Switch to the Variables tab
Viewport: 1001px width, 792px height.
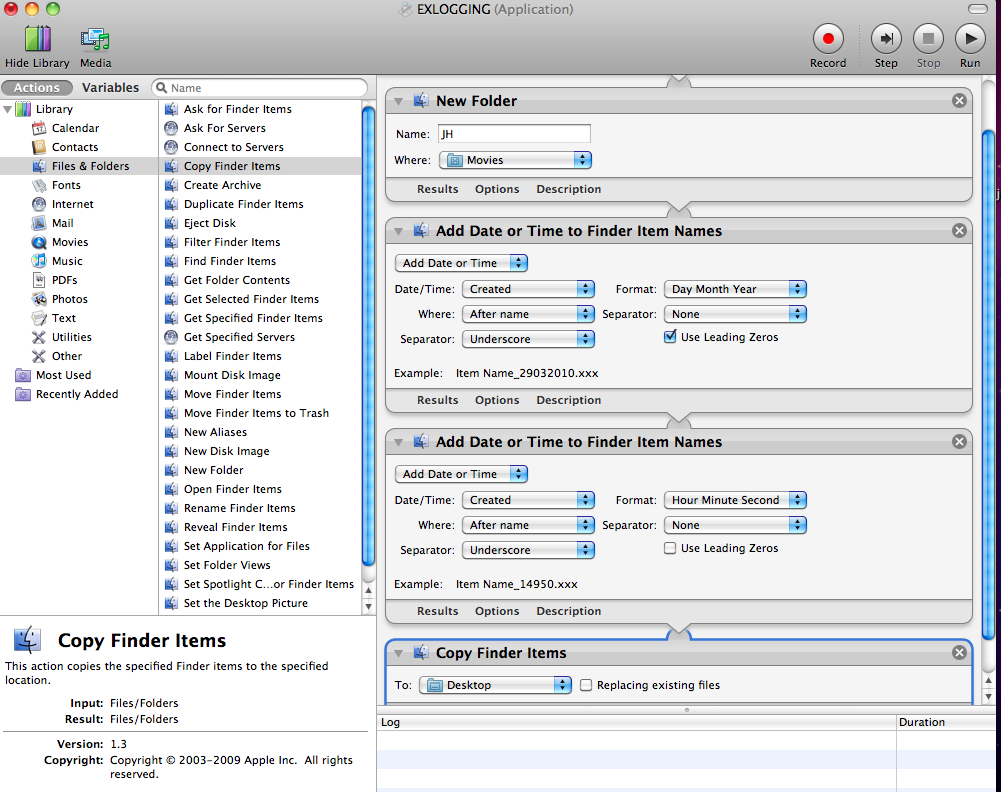pyautogui.click(x=110, y=88)
